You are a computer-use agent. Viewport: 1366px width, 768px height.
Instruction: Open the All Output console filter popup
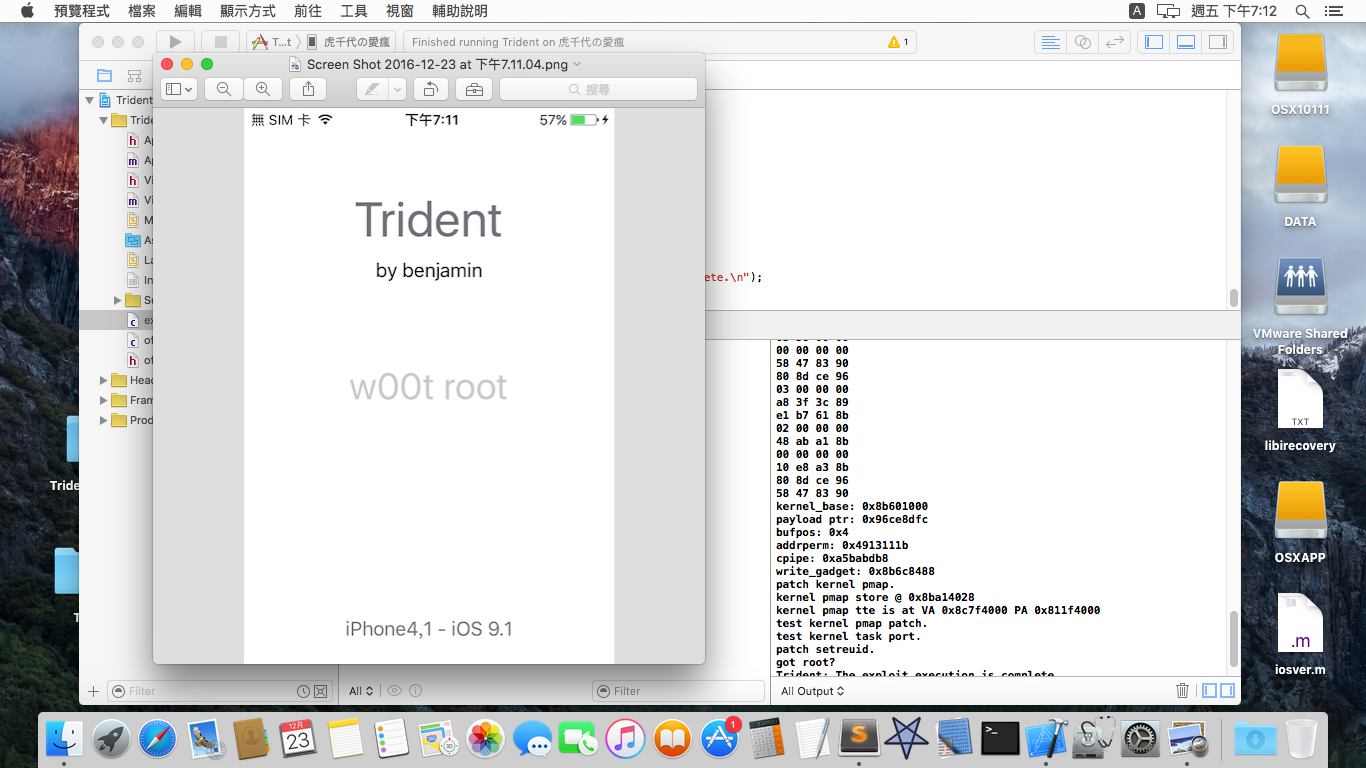[812, 691]
